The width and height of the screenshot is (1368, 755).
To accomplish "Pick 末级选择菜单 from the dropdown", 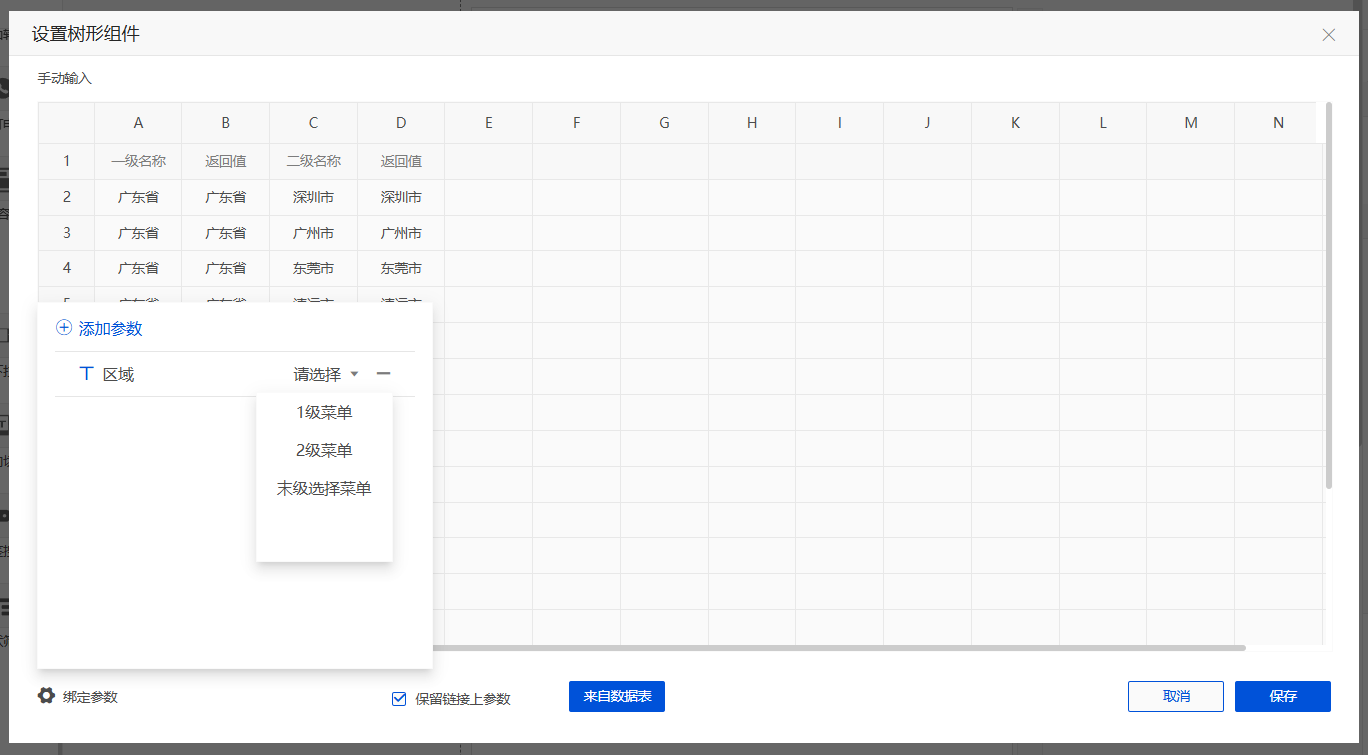I will pos(324,489).
